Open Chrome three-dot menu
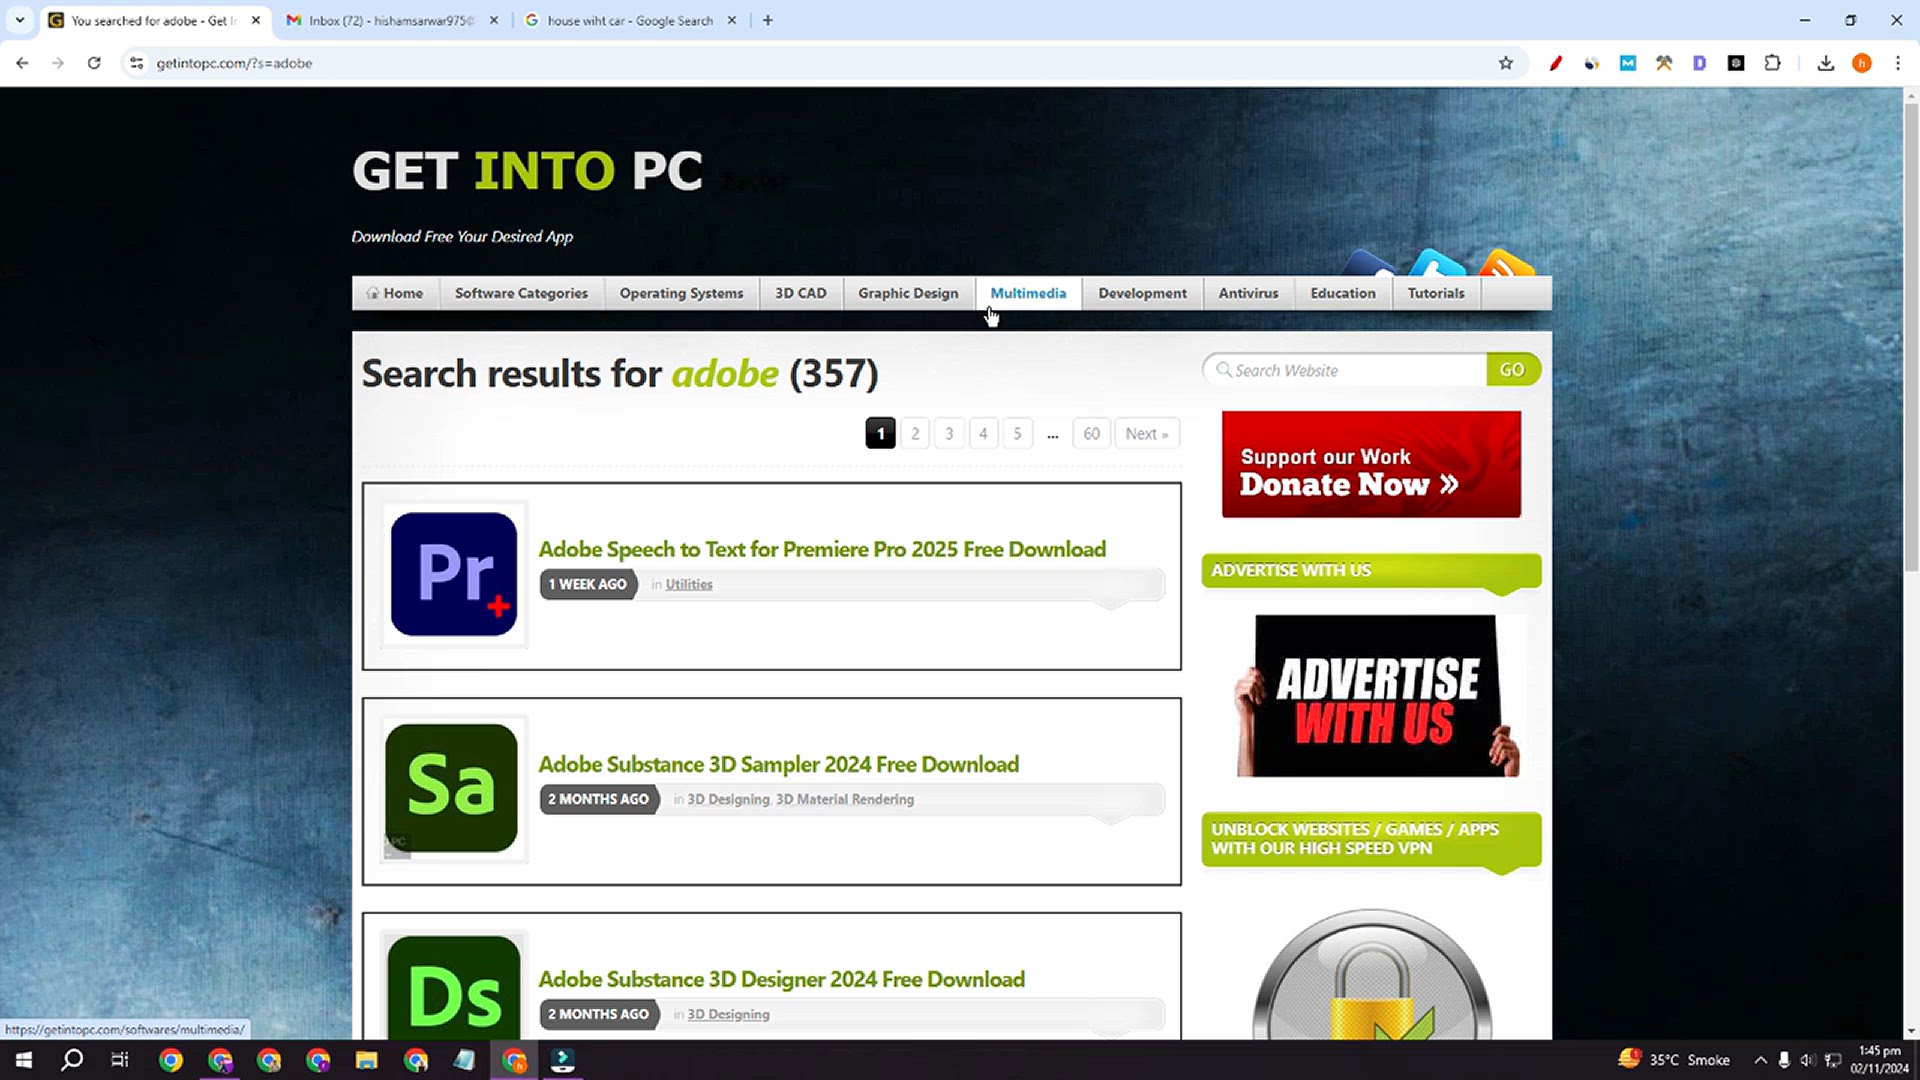 tap(1897, 63)
